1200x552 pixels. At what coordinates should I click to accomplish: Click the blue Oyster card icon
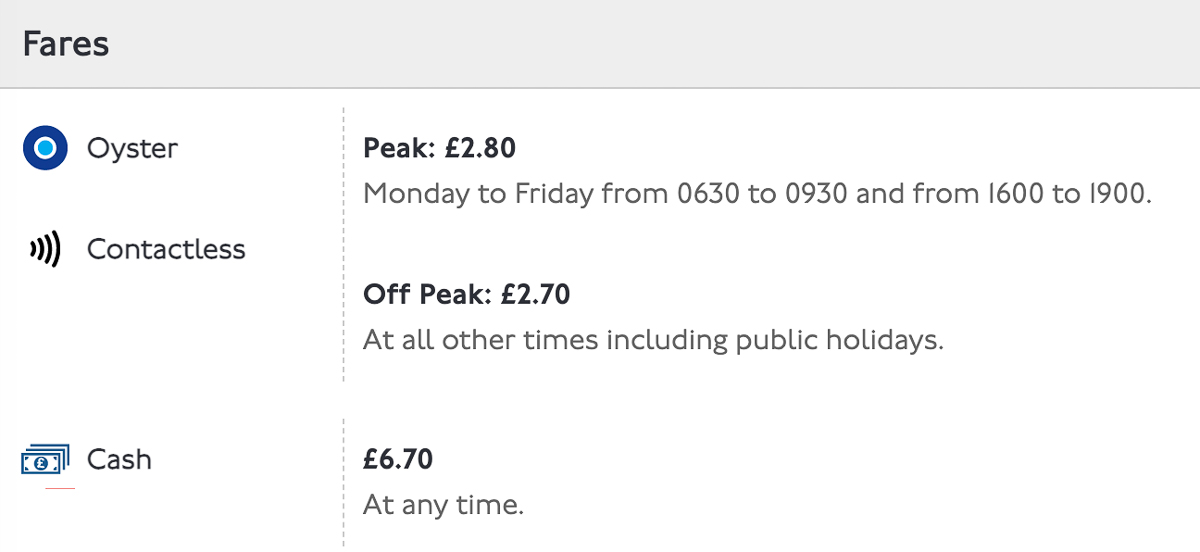click(45, 149)
